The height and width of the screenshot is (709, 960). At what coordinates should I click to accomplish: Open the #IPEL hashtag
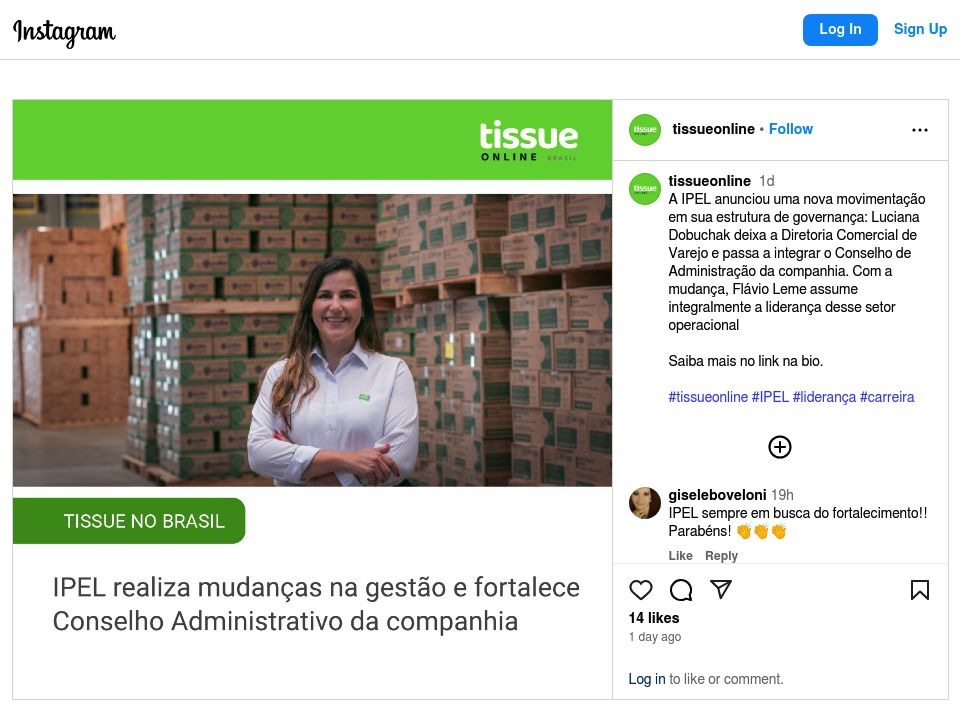click(x=770, y=397)
